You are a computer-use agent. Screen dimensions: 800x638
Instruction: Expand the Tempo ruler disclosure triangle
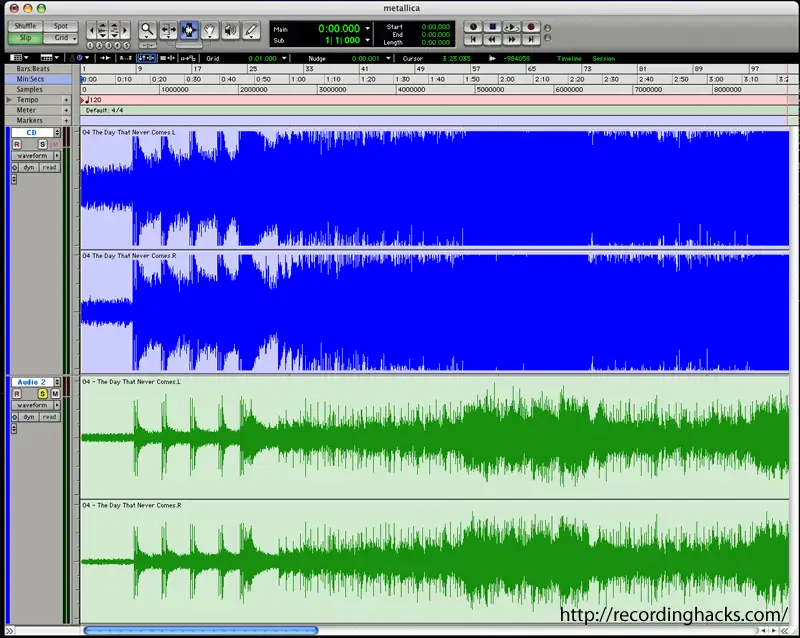click(x=9, y=100)
